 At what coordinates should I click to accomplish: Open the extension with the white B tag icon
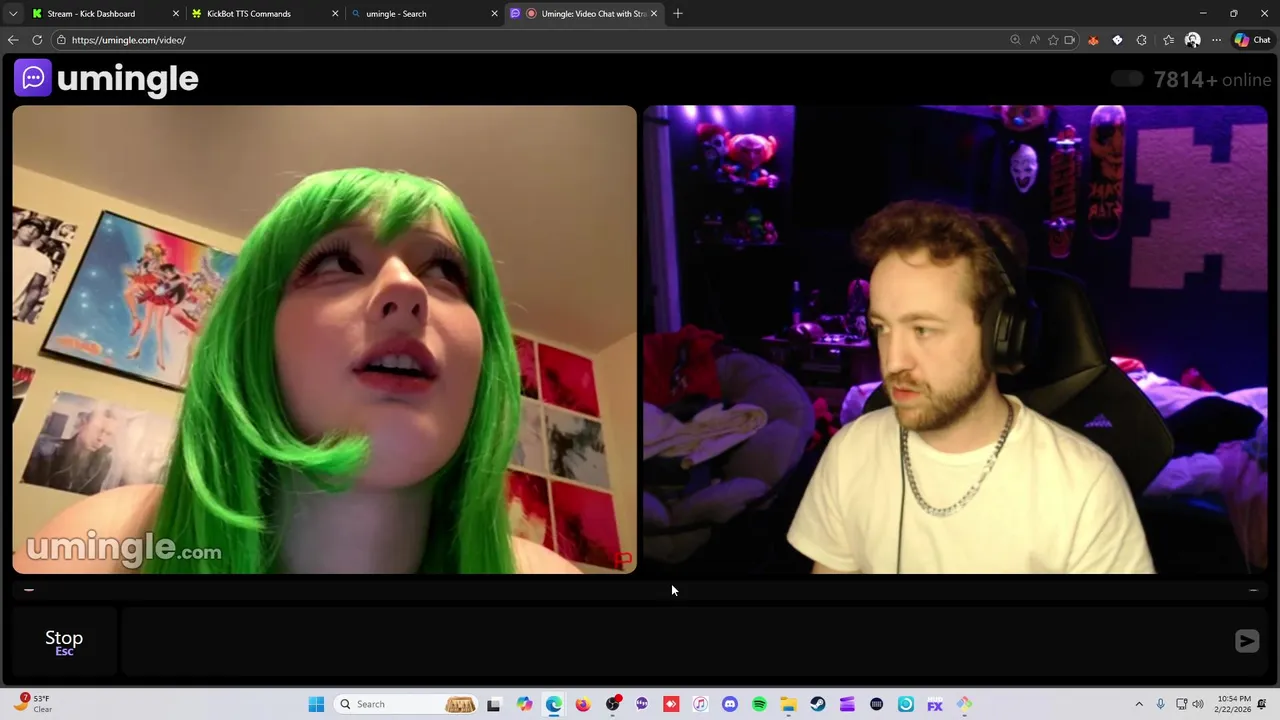[1117, 40]
